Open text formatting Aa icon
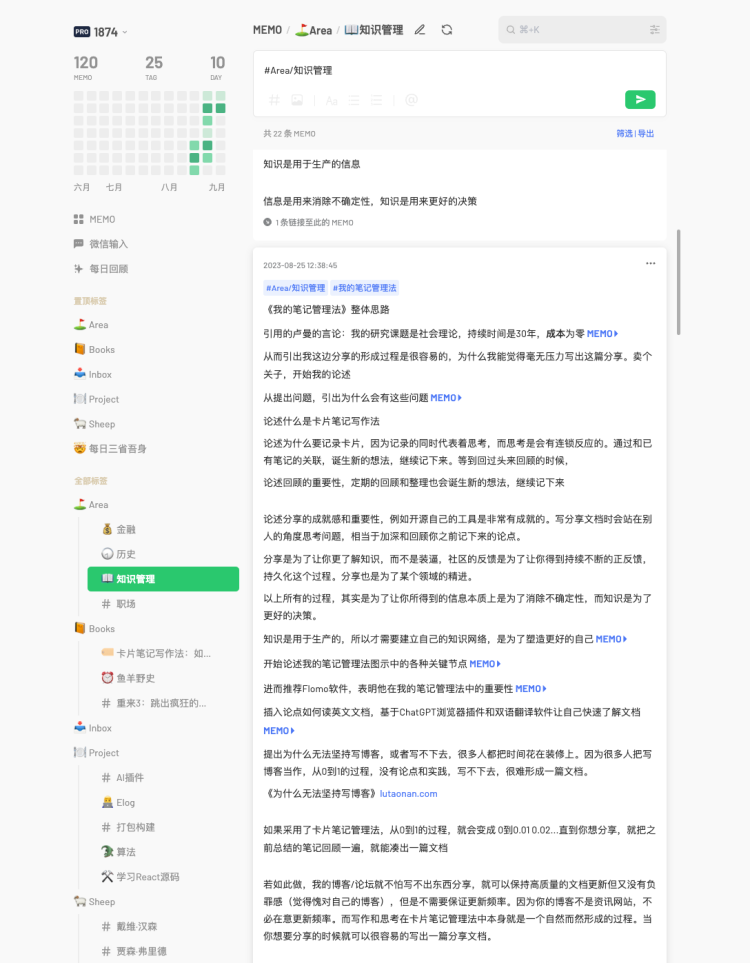Viewport: 750px width, 963px height. click(332, 100)
